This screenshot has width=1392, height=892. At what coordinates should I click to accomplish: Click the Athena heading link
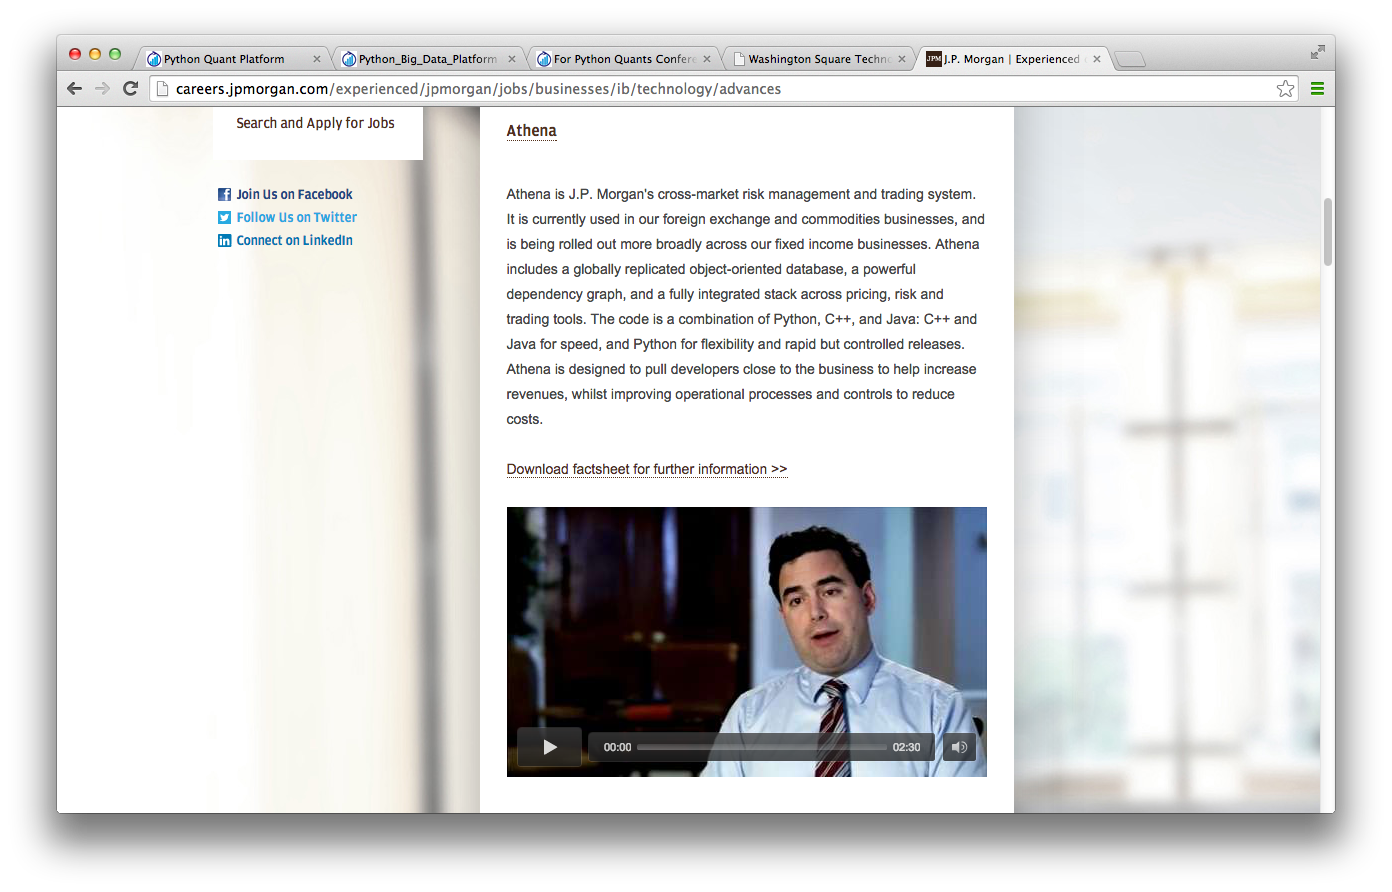tap(531, 131)
